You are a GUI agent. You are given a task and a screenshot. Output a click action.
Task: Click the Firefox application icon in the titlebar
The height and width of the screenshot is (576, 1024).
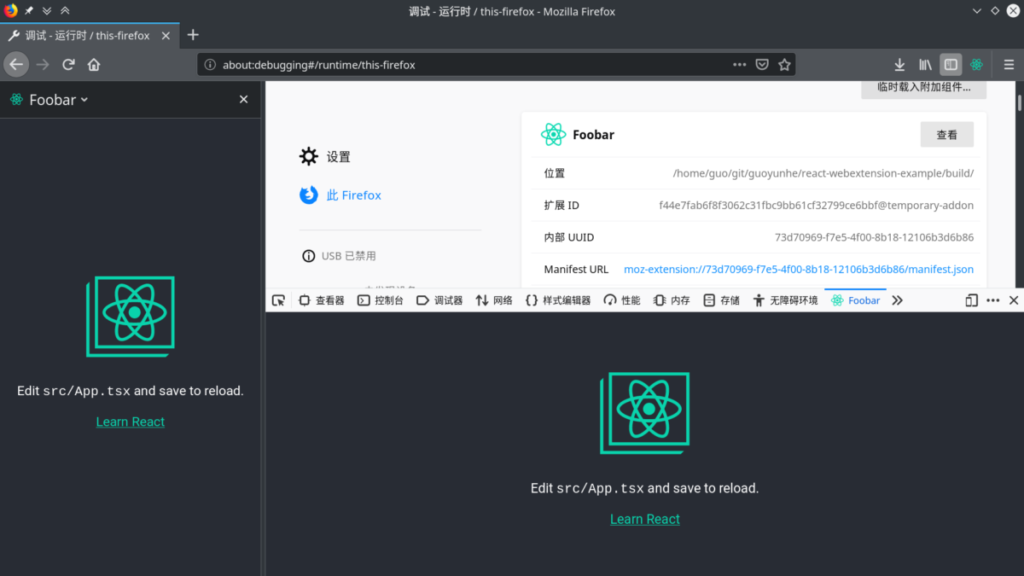point(10,10)
